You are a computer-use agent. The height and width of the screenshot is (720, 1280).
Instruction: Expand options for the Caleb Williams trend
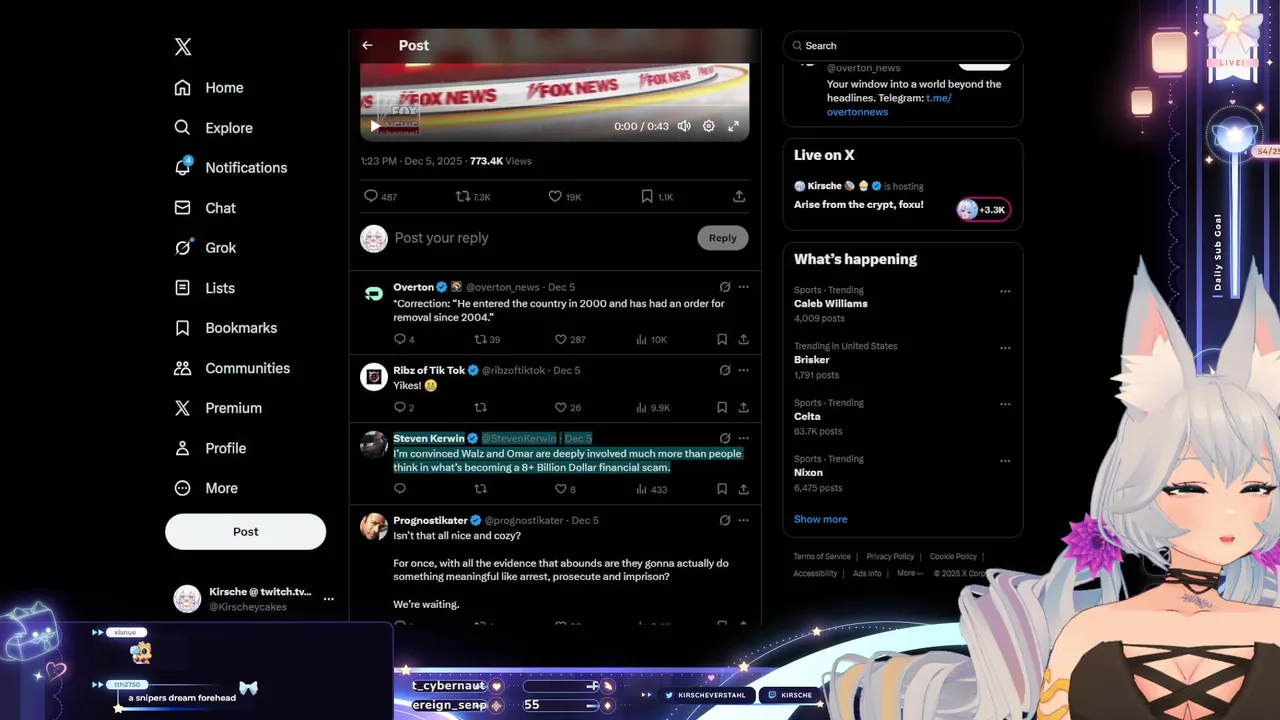coord(1005,292)
